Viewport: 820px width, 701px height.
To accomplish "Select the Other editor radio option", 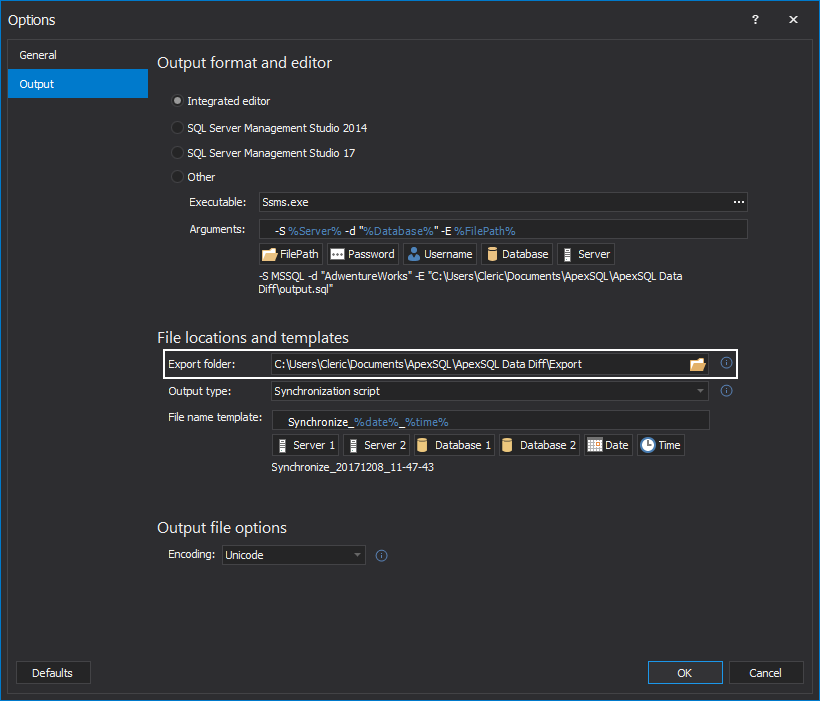I will 178,177.
